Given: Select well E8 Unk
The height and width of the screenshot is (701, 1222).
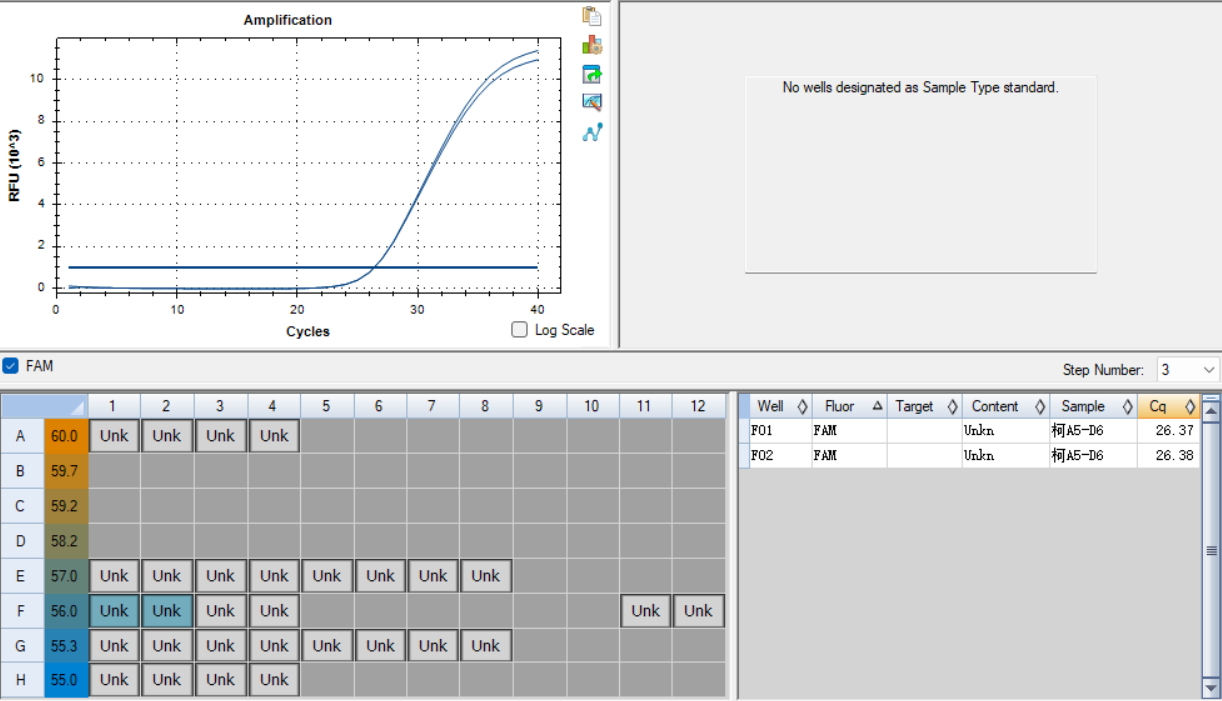Looking at the screenshot, I should click(486, 576).
